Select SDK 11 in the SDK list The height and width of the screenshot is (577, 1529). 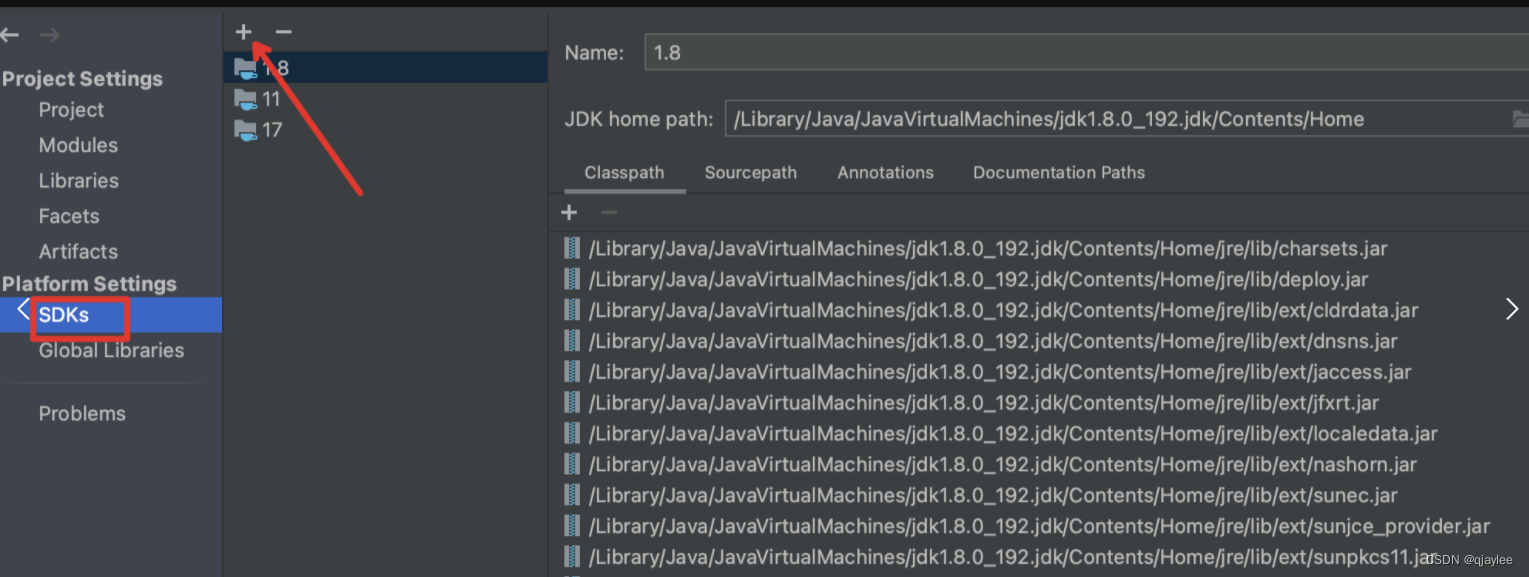(x=270, y=99)
